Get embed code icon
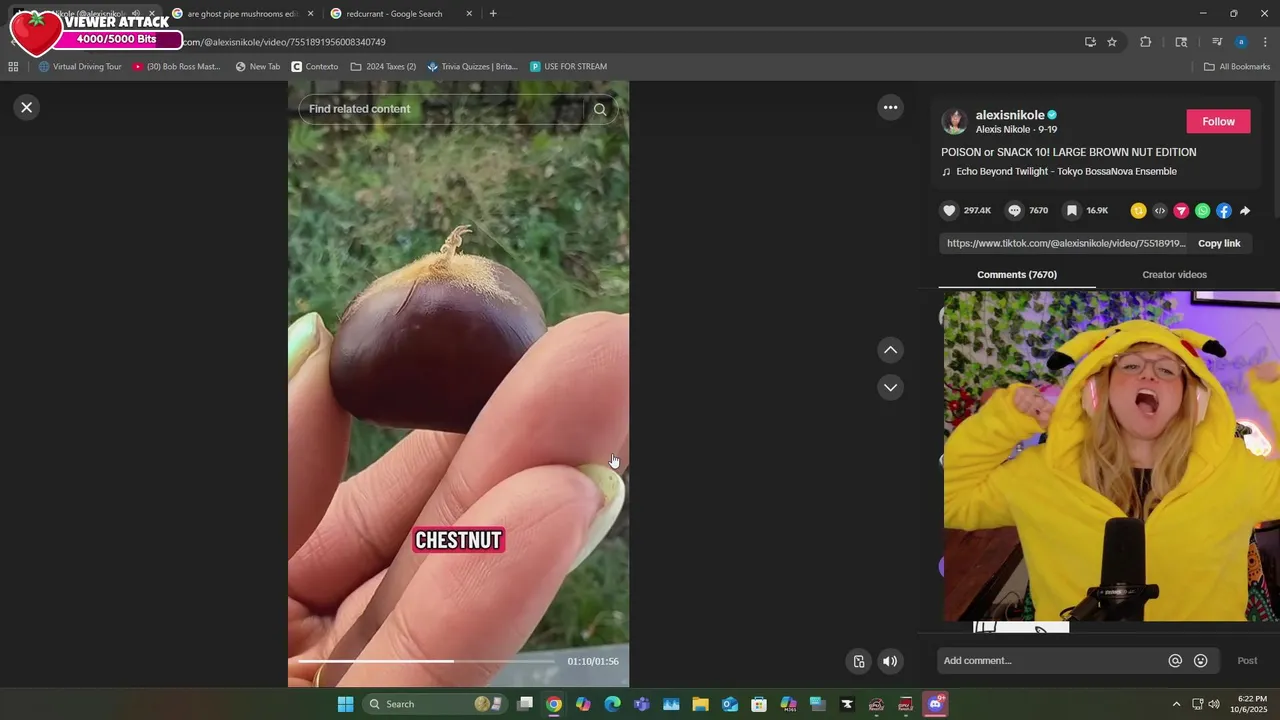Viewport: 1280px width, 720px height. coord(1160,211)
